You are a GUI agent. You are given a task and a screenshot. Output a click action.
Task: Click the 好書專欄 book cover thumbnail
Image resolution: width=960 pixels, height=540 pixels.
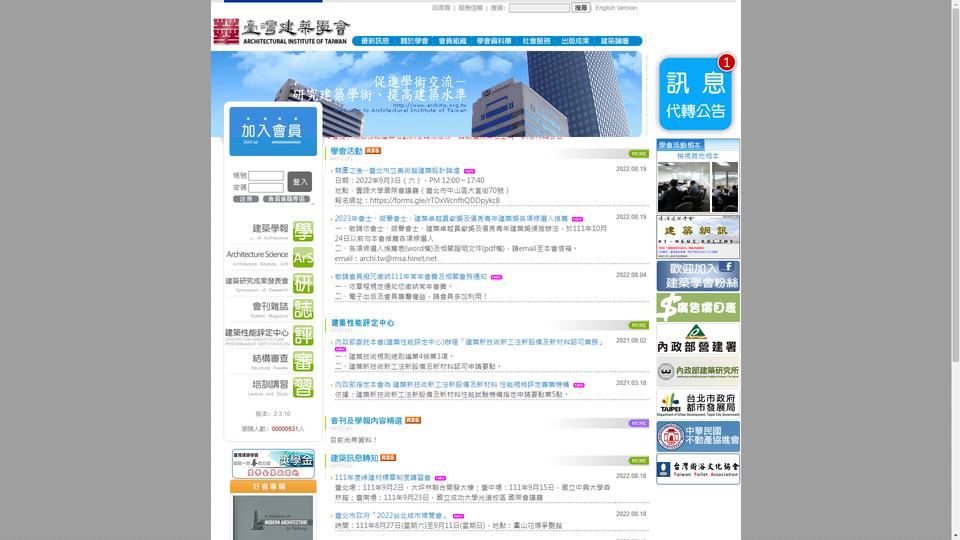(273, 518)
